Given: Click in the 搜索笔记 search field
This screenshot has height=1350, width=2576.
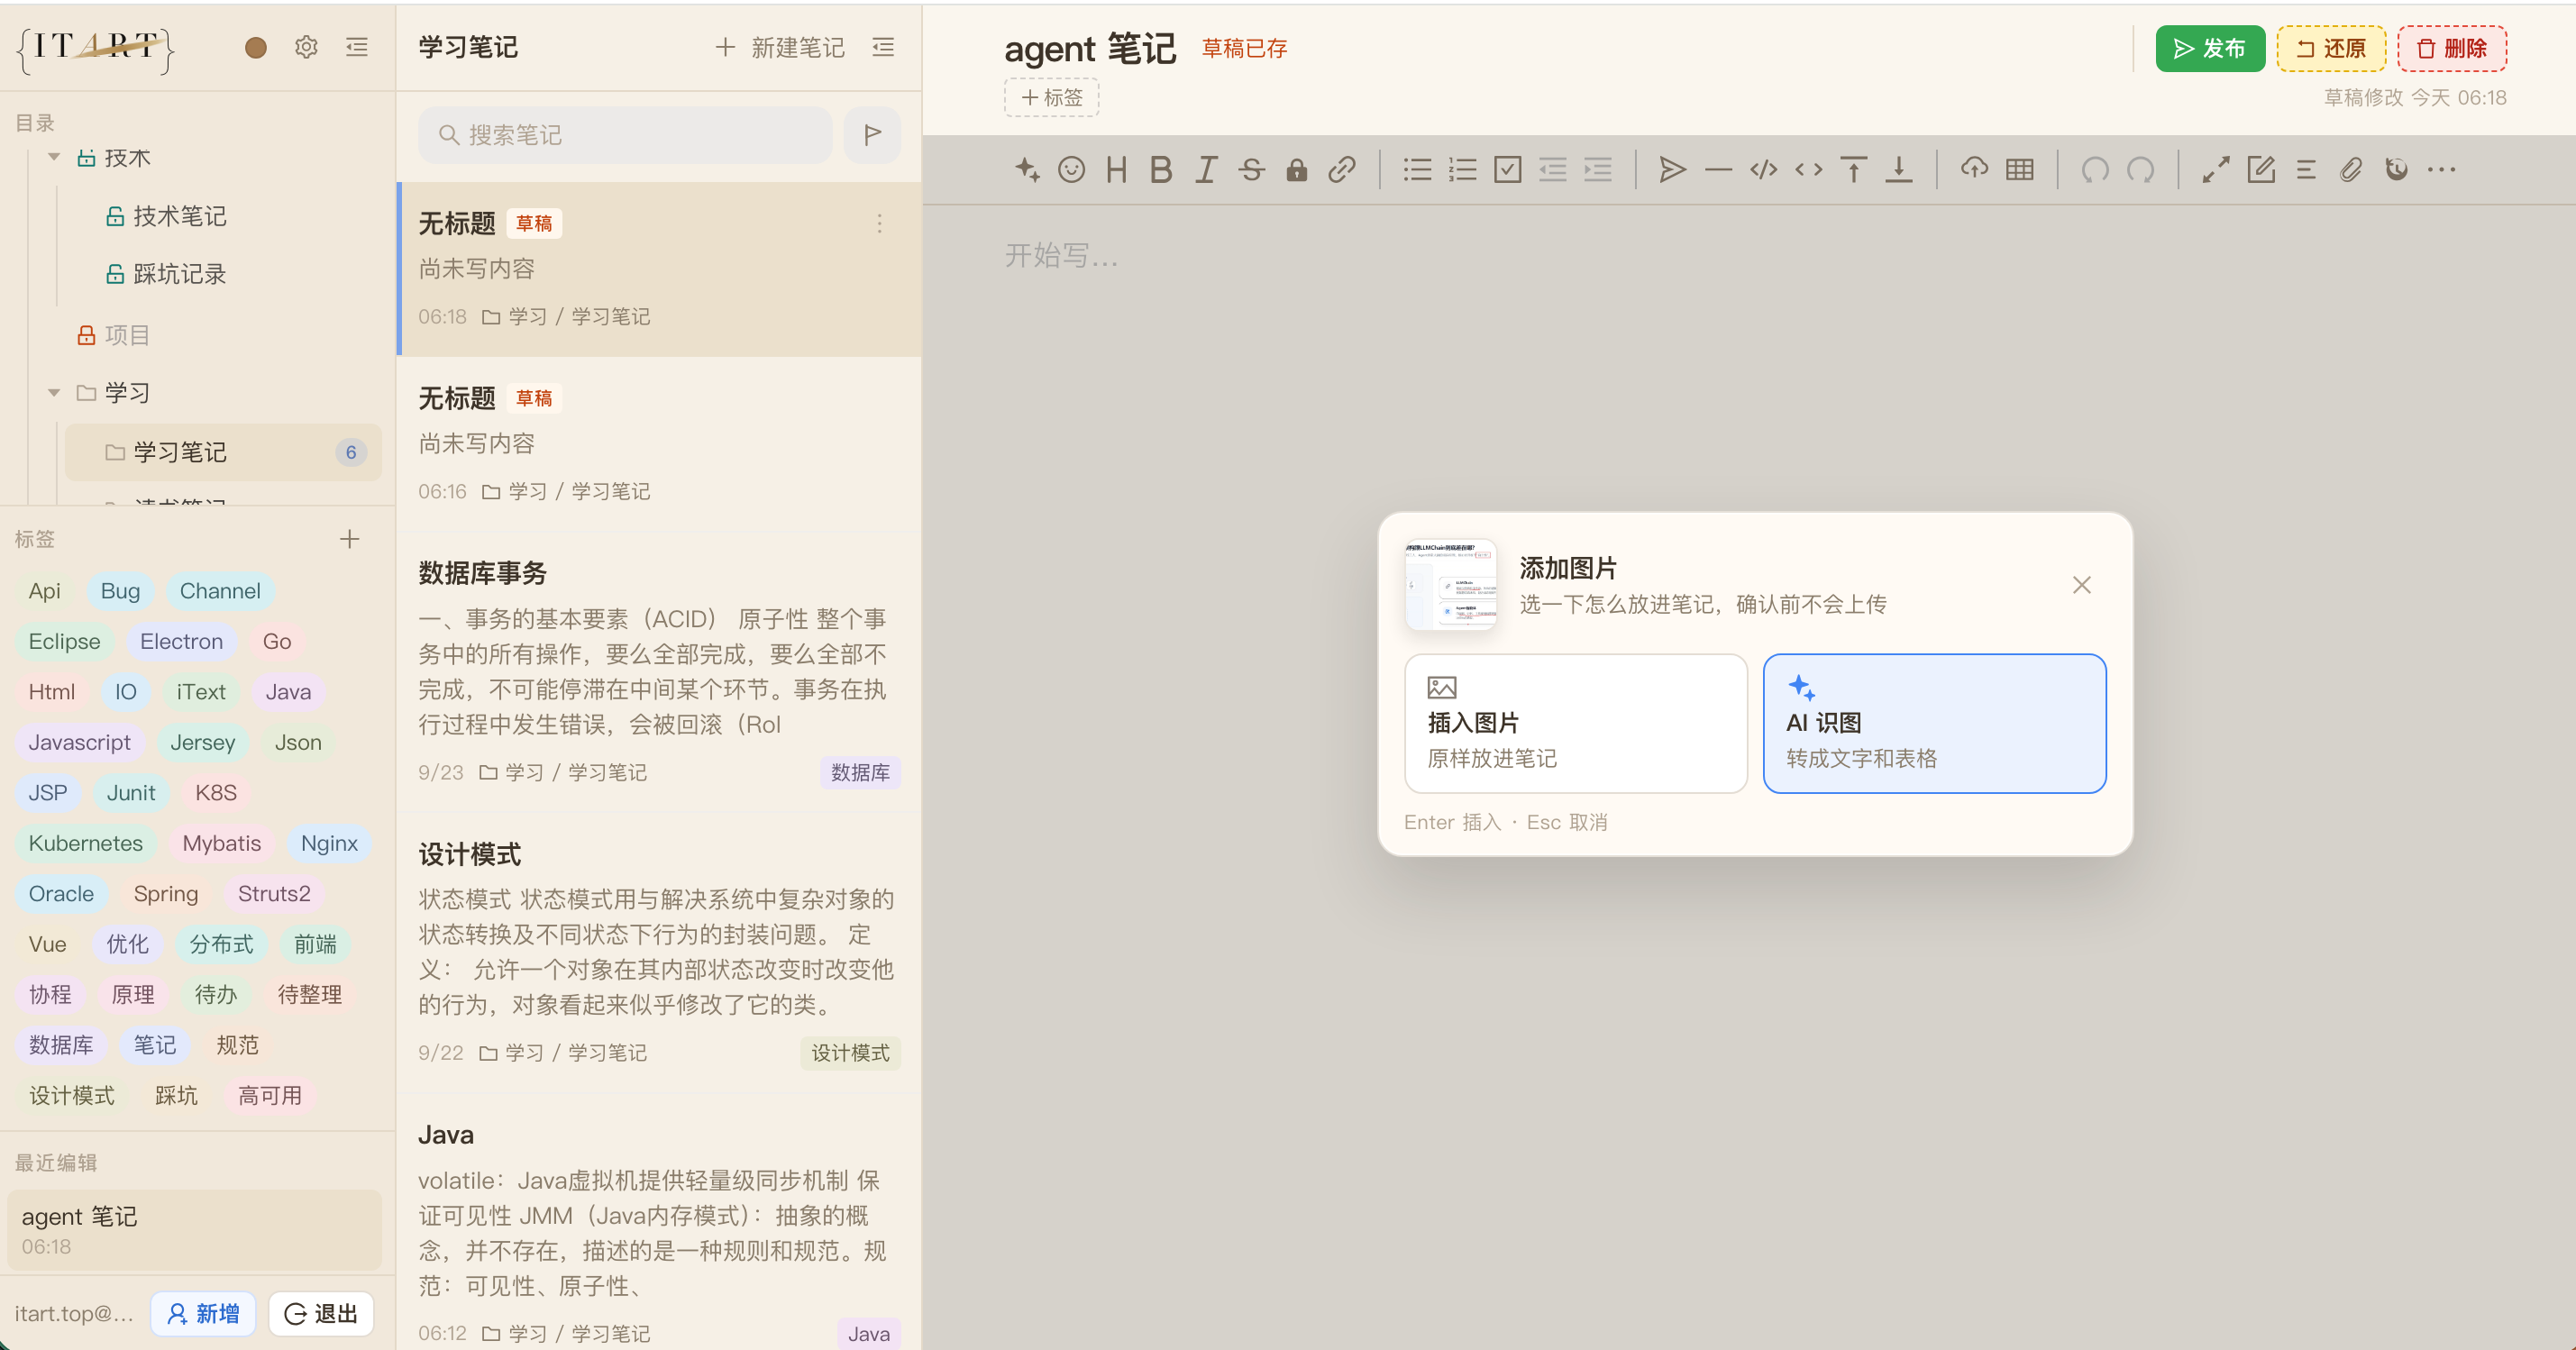Looking at the screenshot, I should coord(625,135).
